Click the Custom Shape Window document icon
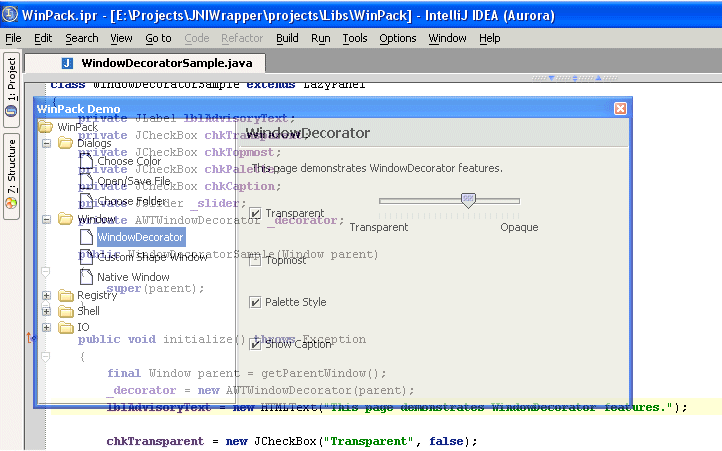 [x=86, y=257]
